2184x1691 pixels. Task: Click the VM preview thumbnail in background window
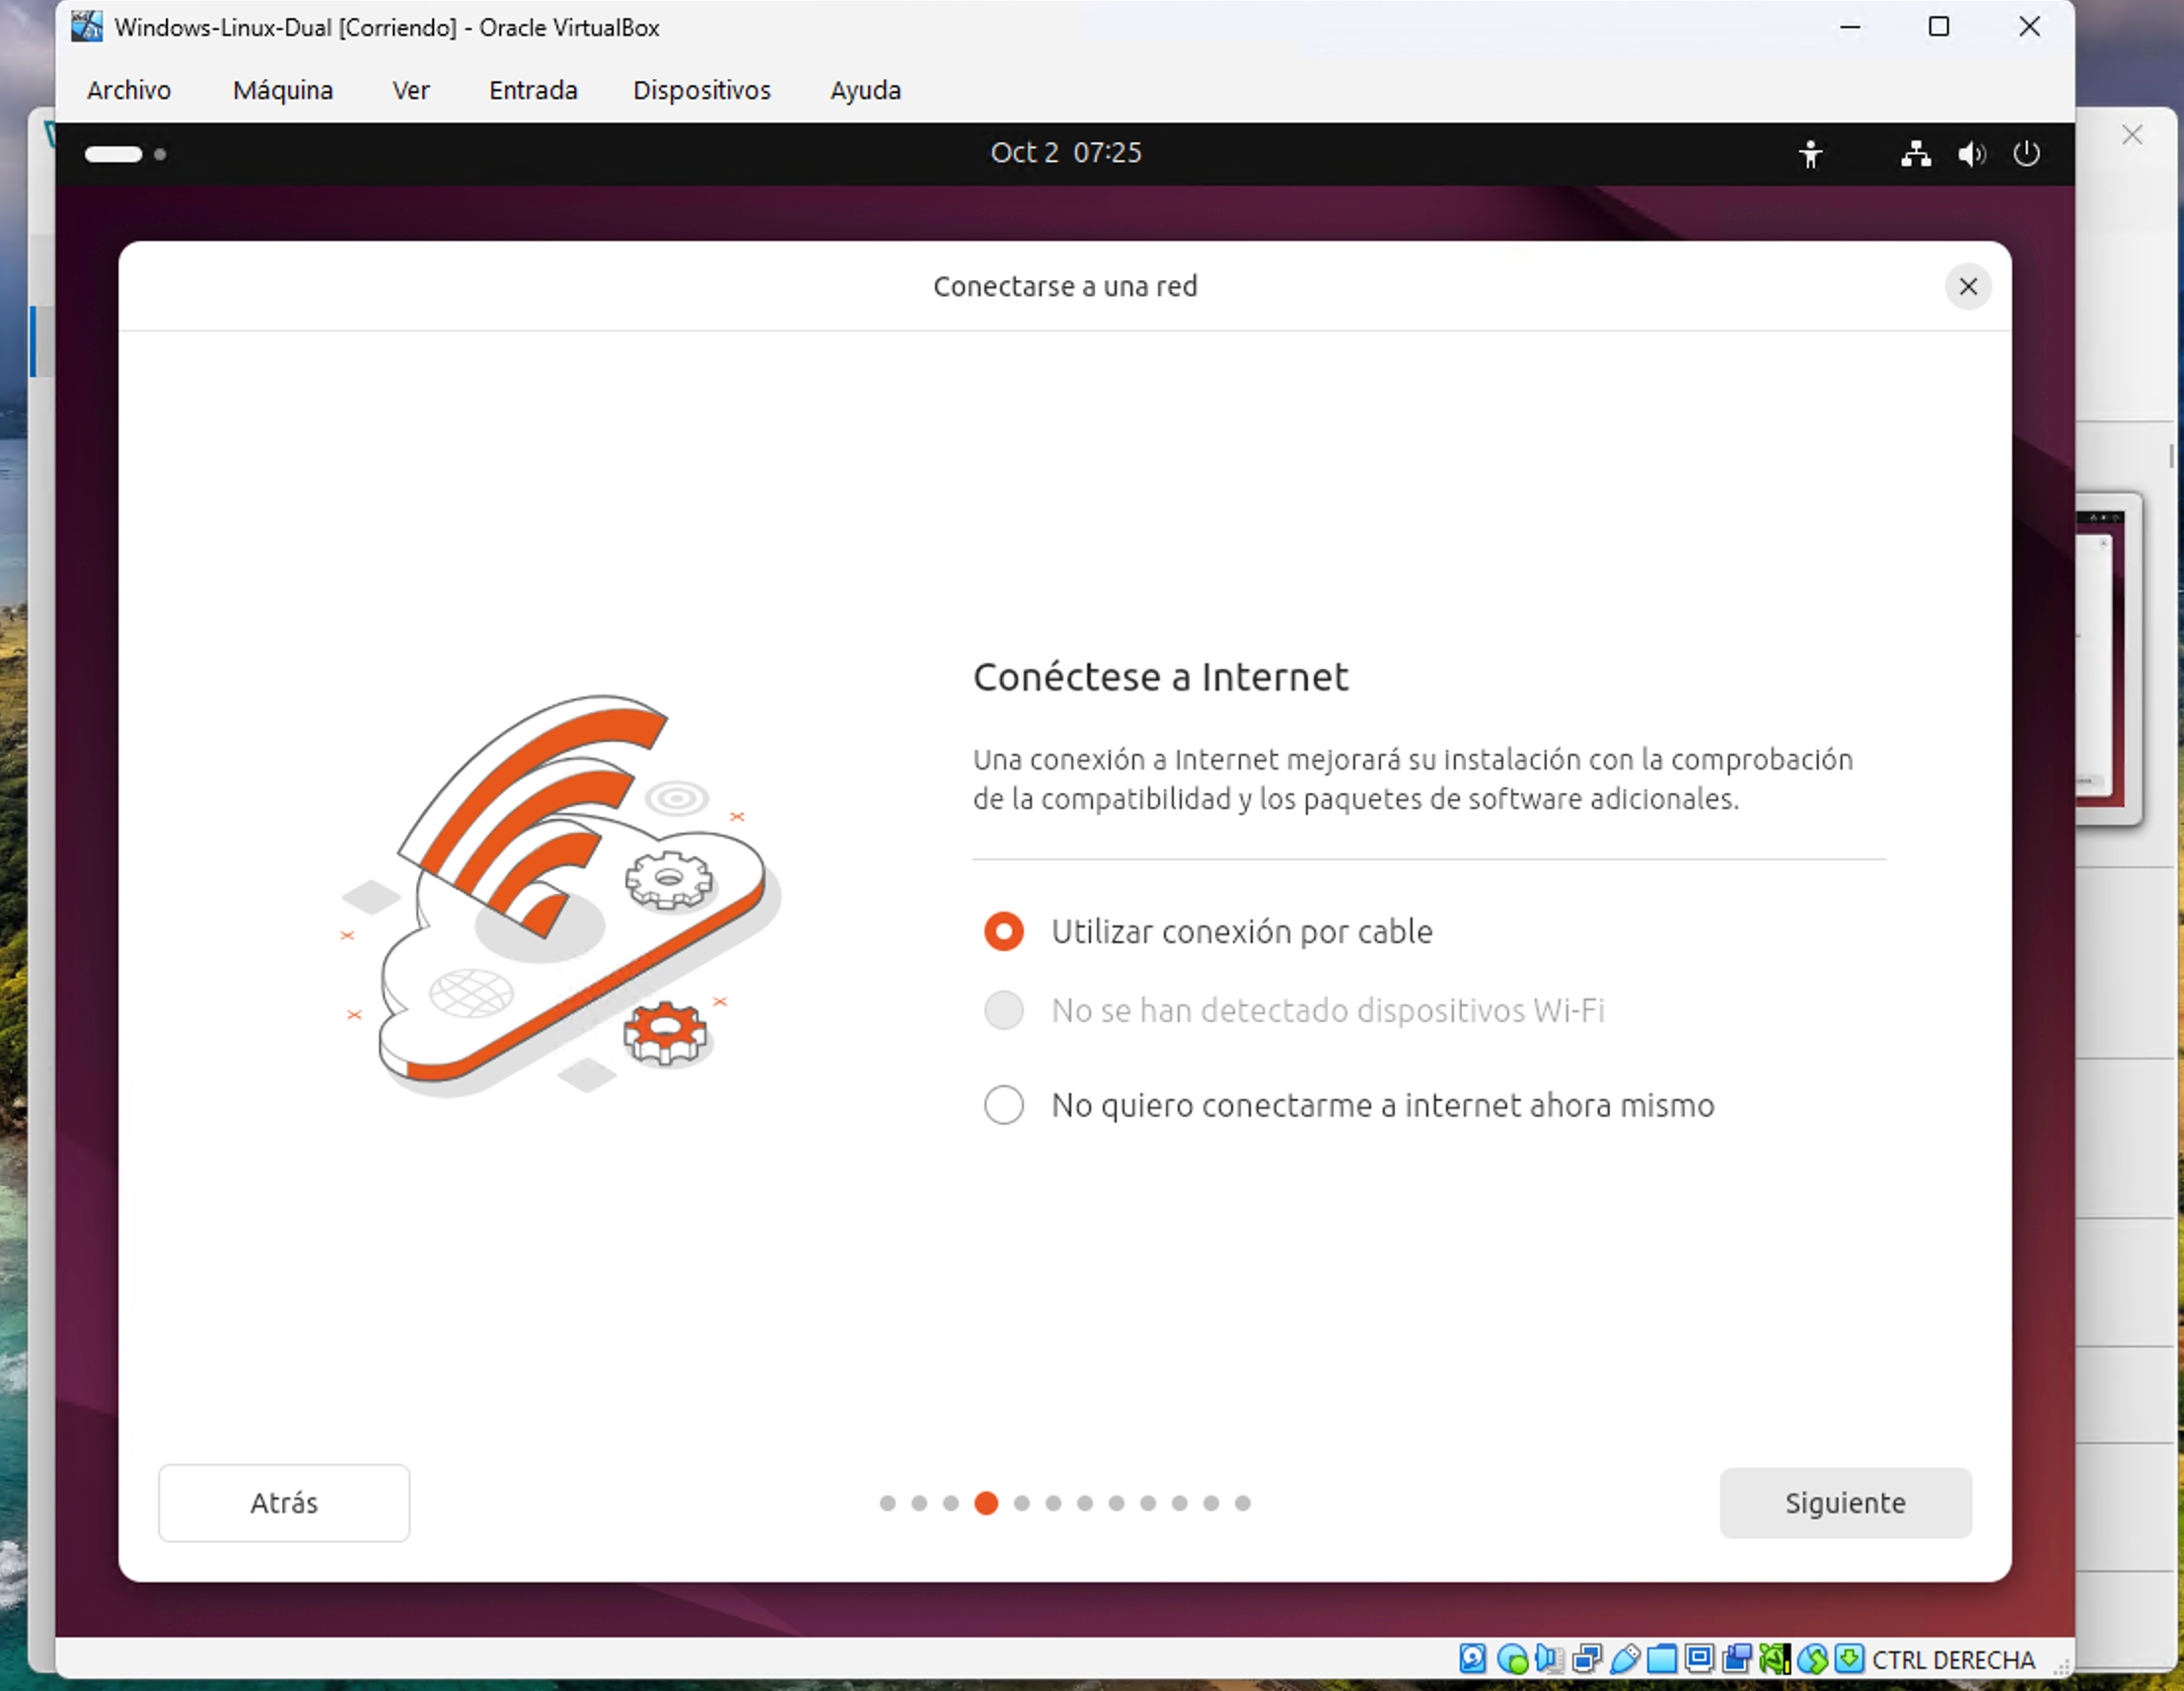(x=2107, y=658)
